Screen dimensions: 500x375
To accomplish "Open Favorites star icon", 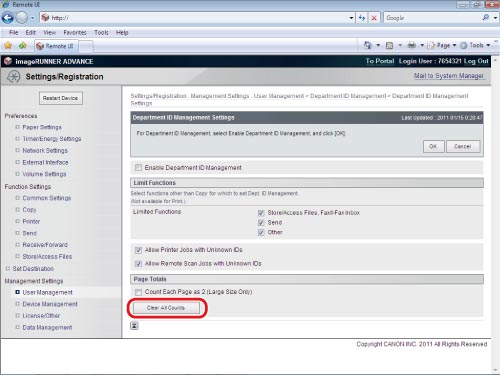I will 8,45.
